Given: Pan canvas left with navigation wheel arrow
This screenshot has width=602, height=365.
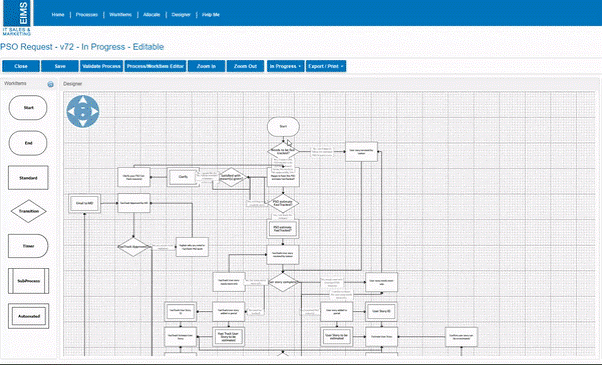Looking at the screenshot, I should [71, 112].
